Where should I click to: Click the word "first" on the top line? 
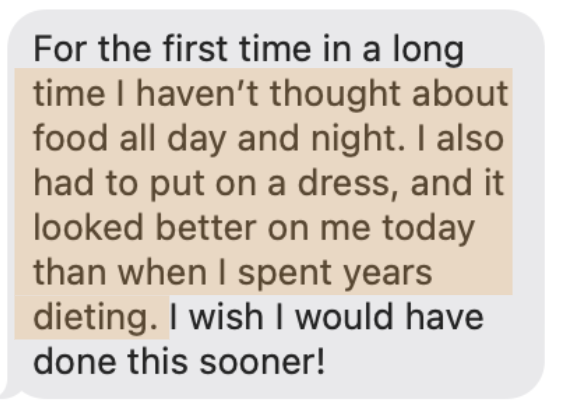click(x=195, y=48)
